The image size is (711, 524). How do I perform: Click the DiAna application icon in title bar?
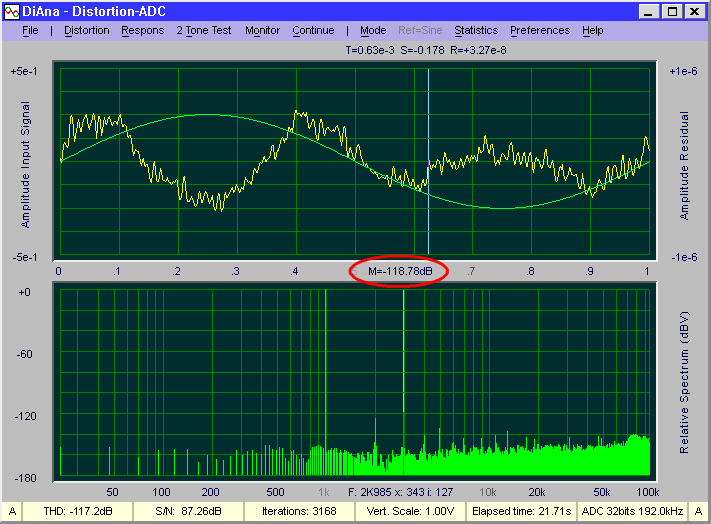[12, 12]
